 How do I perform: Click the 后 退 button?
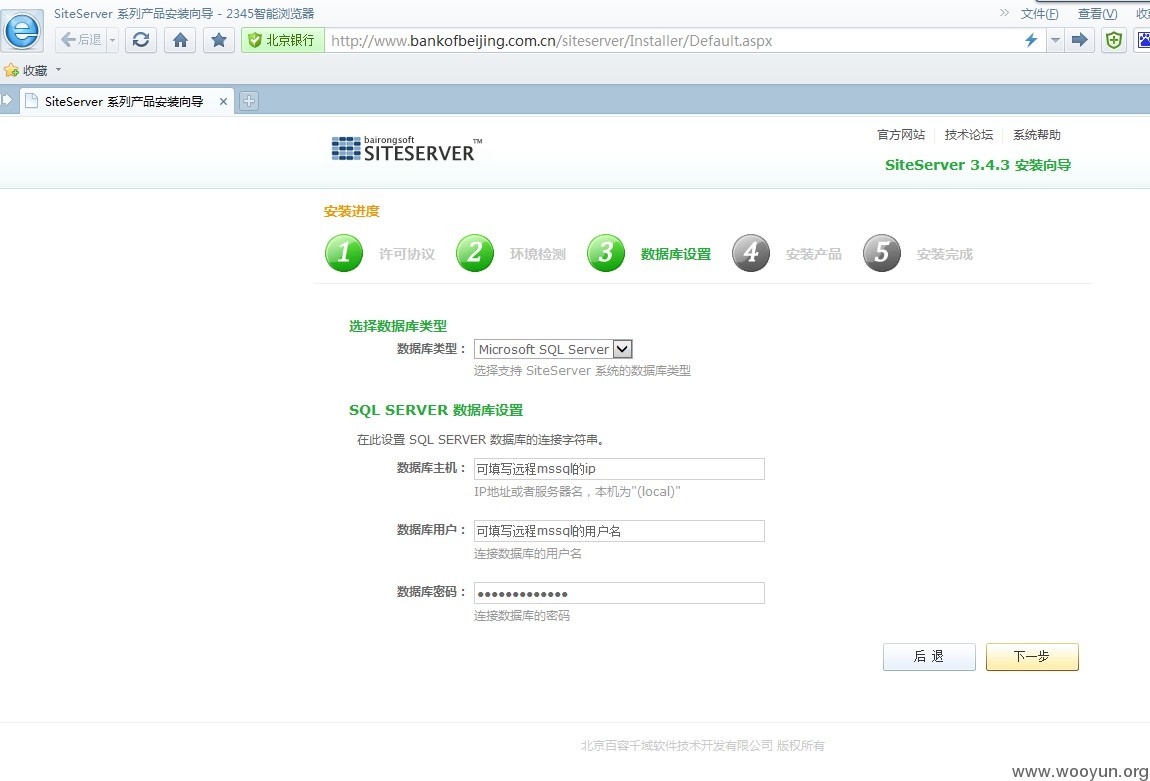[x=929, y=656]
